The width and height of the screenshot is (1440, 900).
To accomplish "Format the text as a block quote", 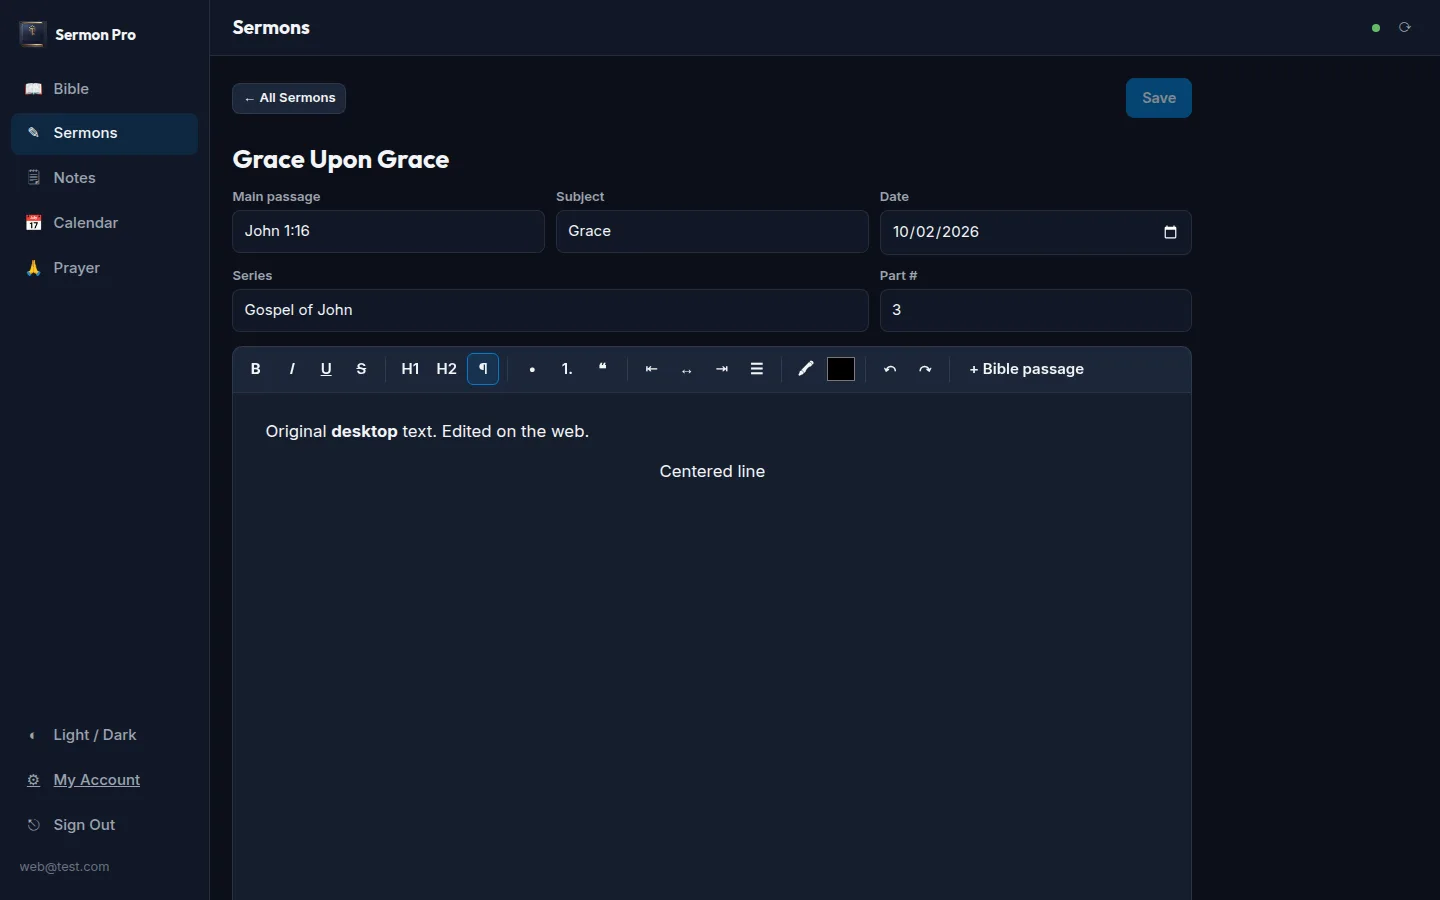I will coord(603,369).
